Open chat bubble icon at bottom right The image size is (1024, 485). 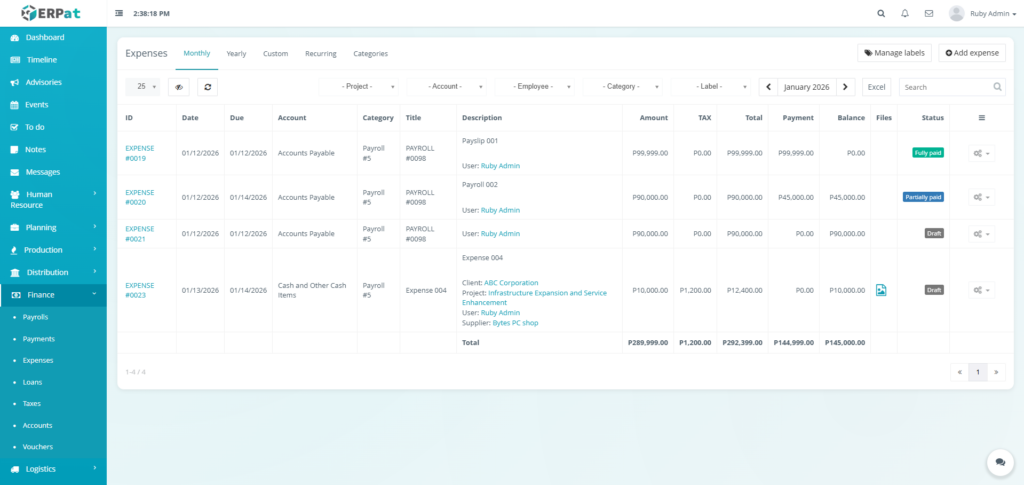999,461
